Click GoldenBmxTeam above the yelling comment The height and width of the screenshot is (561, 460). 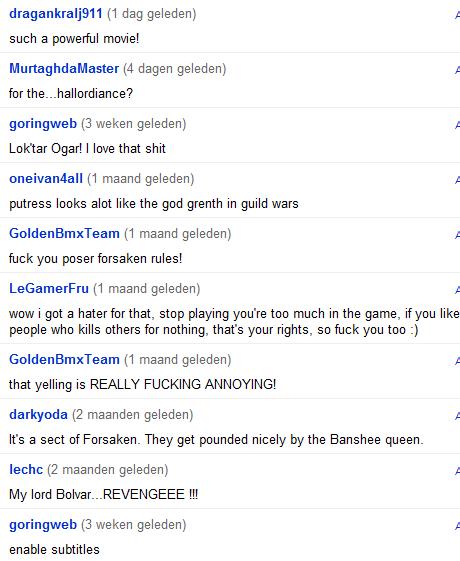64,360
